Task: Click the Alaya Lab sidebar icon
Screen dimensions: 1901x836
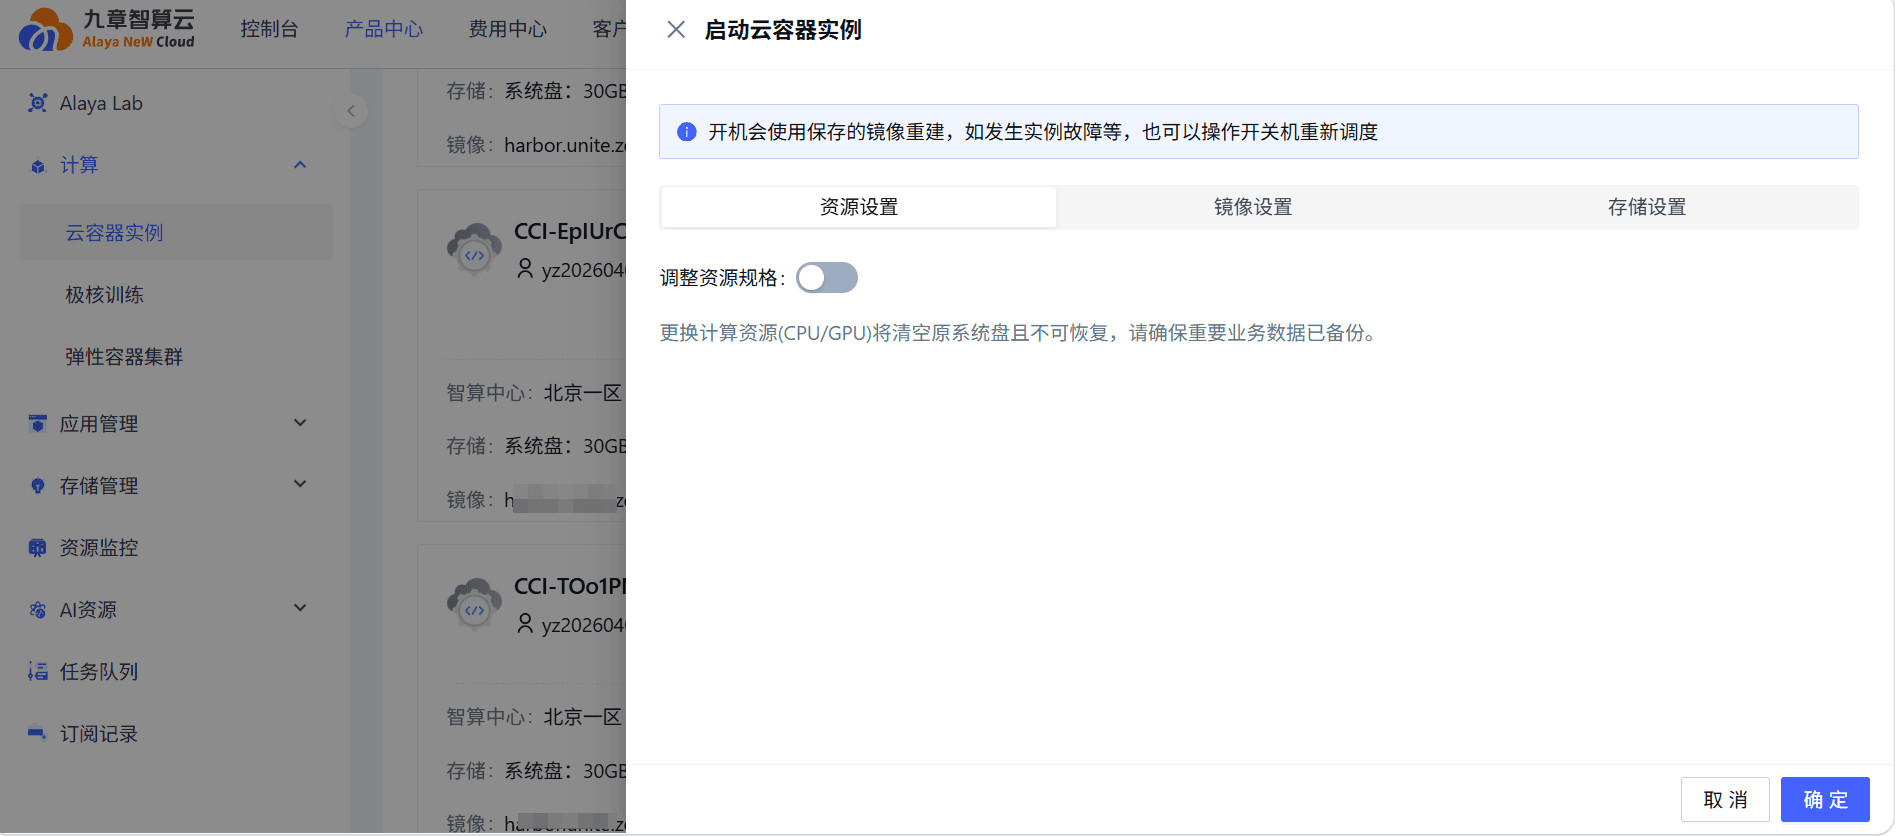Action: [x=38, y=103]
